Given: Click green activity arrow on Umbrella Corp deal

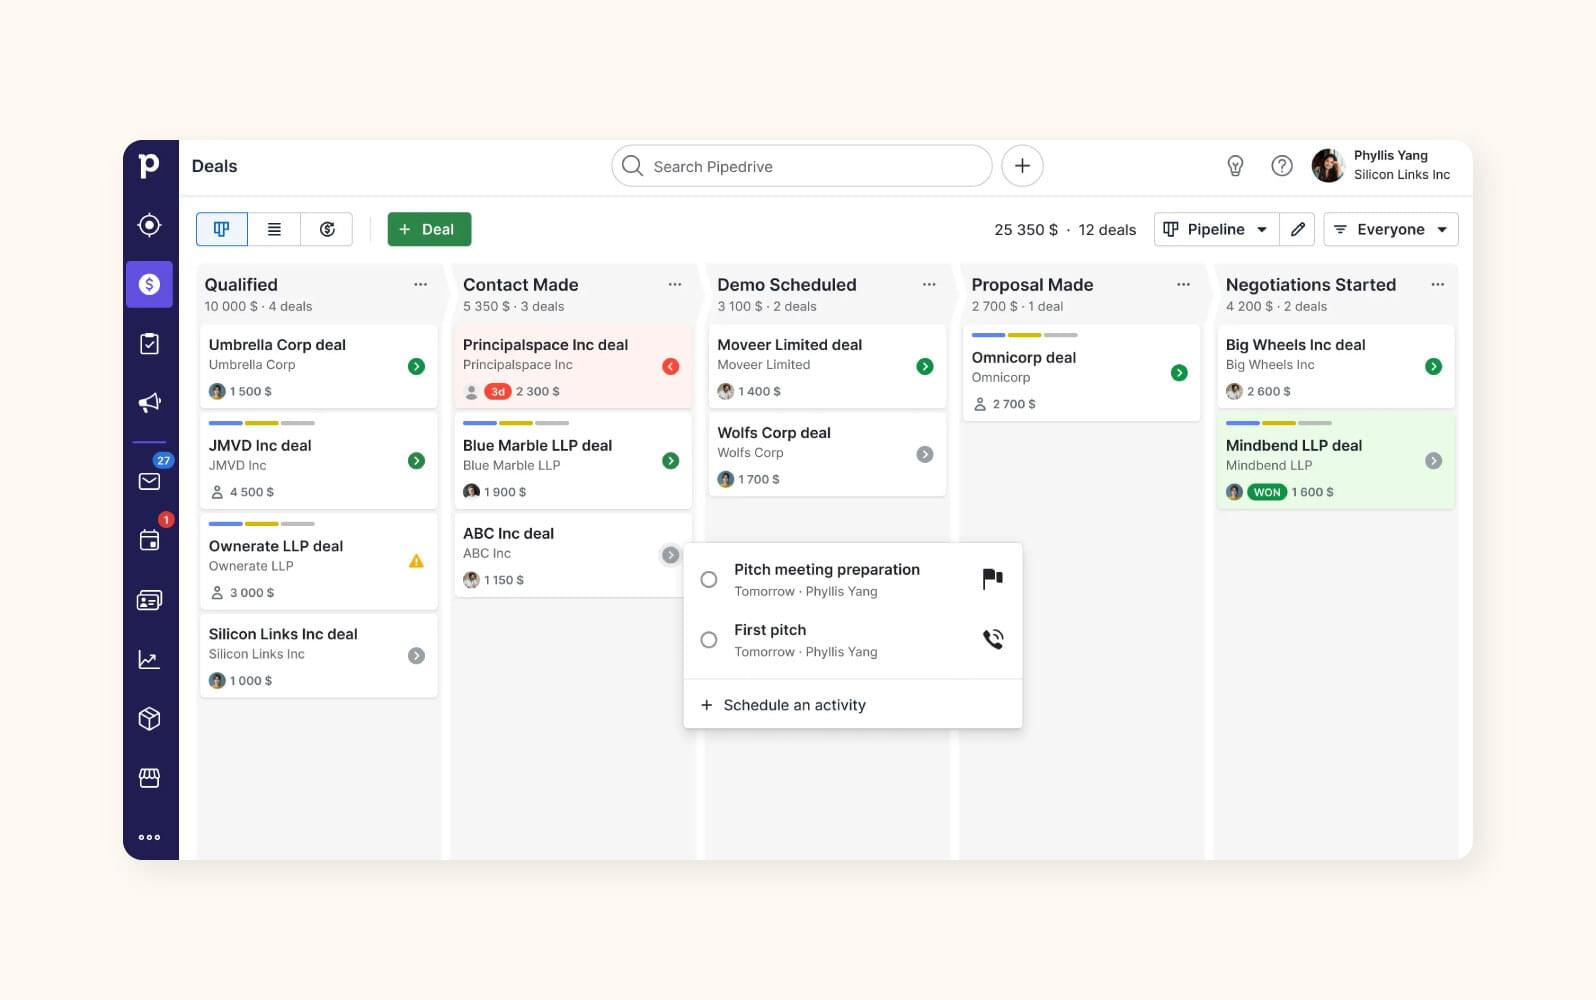Looking at the screenshot, I should pyautogui.click(x=416, y=366).
